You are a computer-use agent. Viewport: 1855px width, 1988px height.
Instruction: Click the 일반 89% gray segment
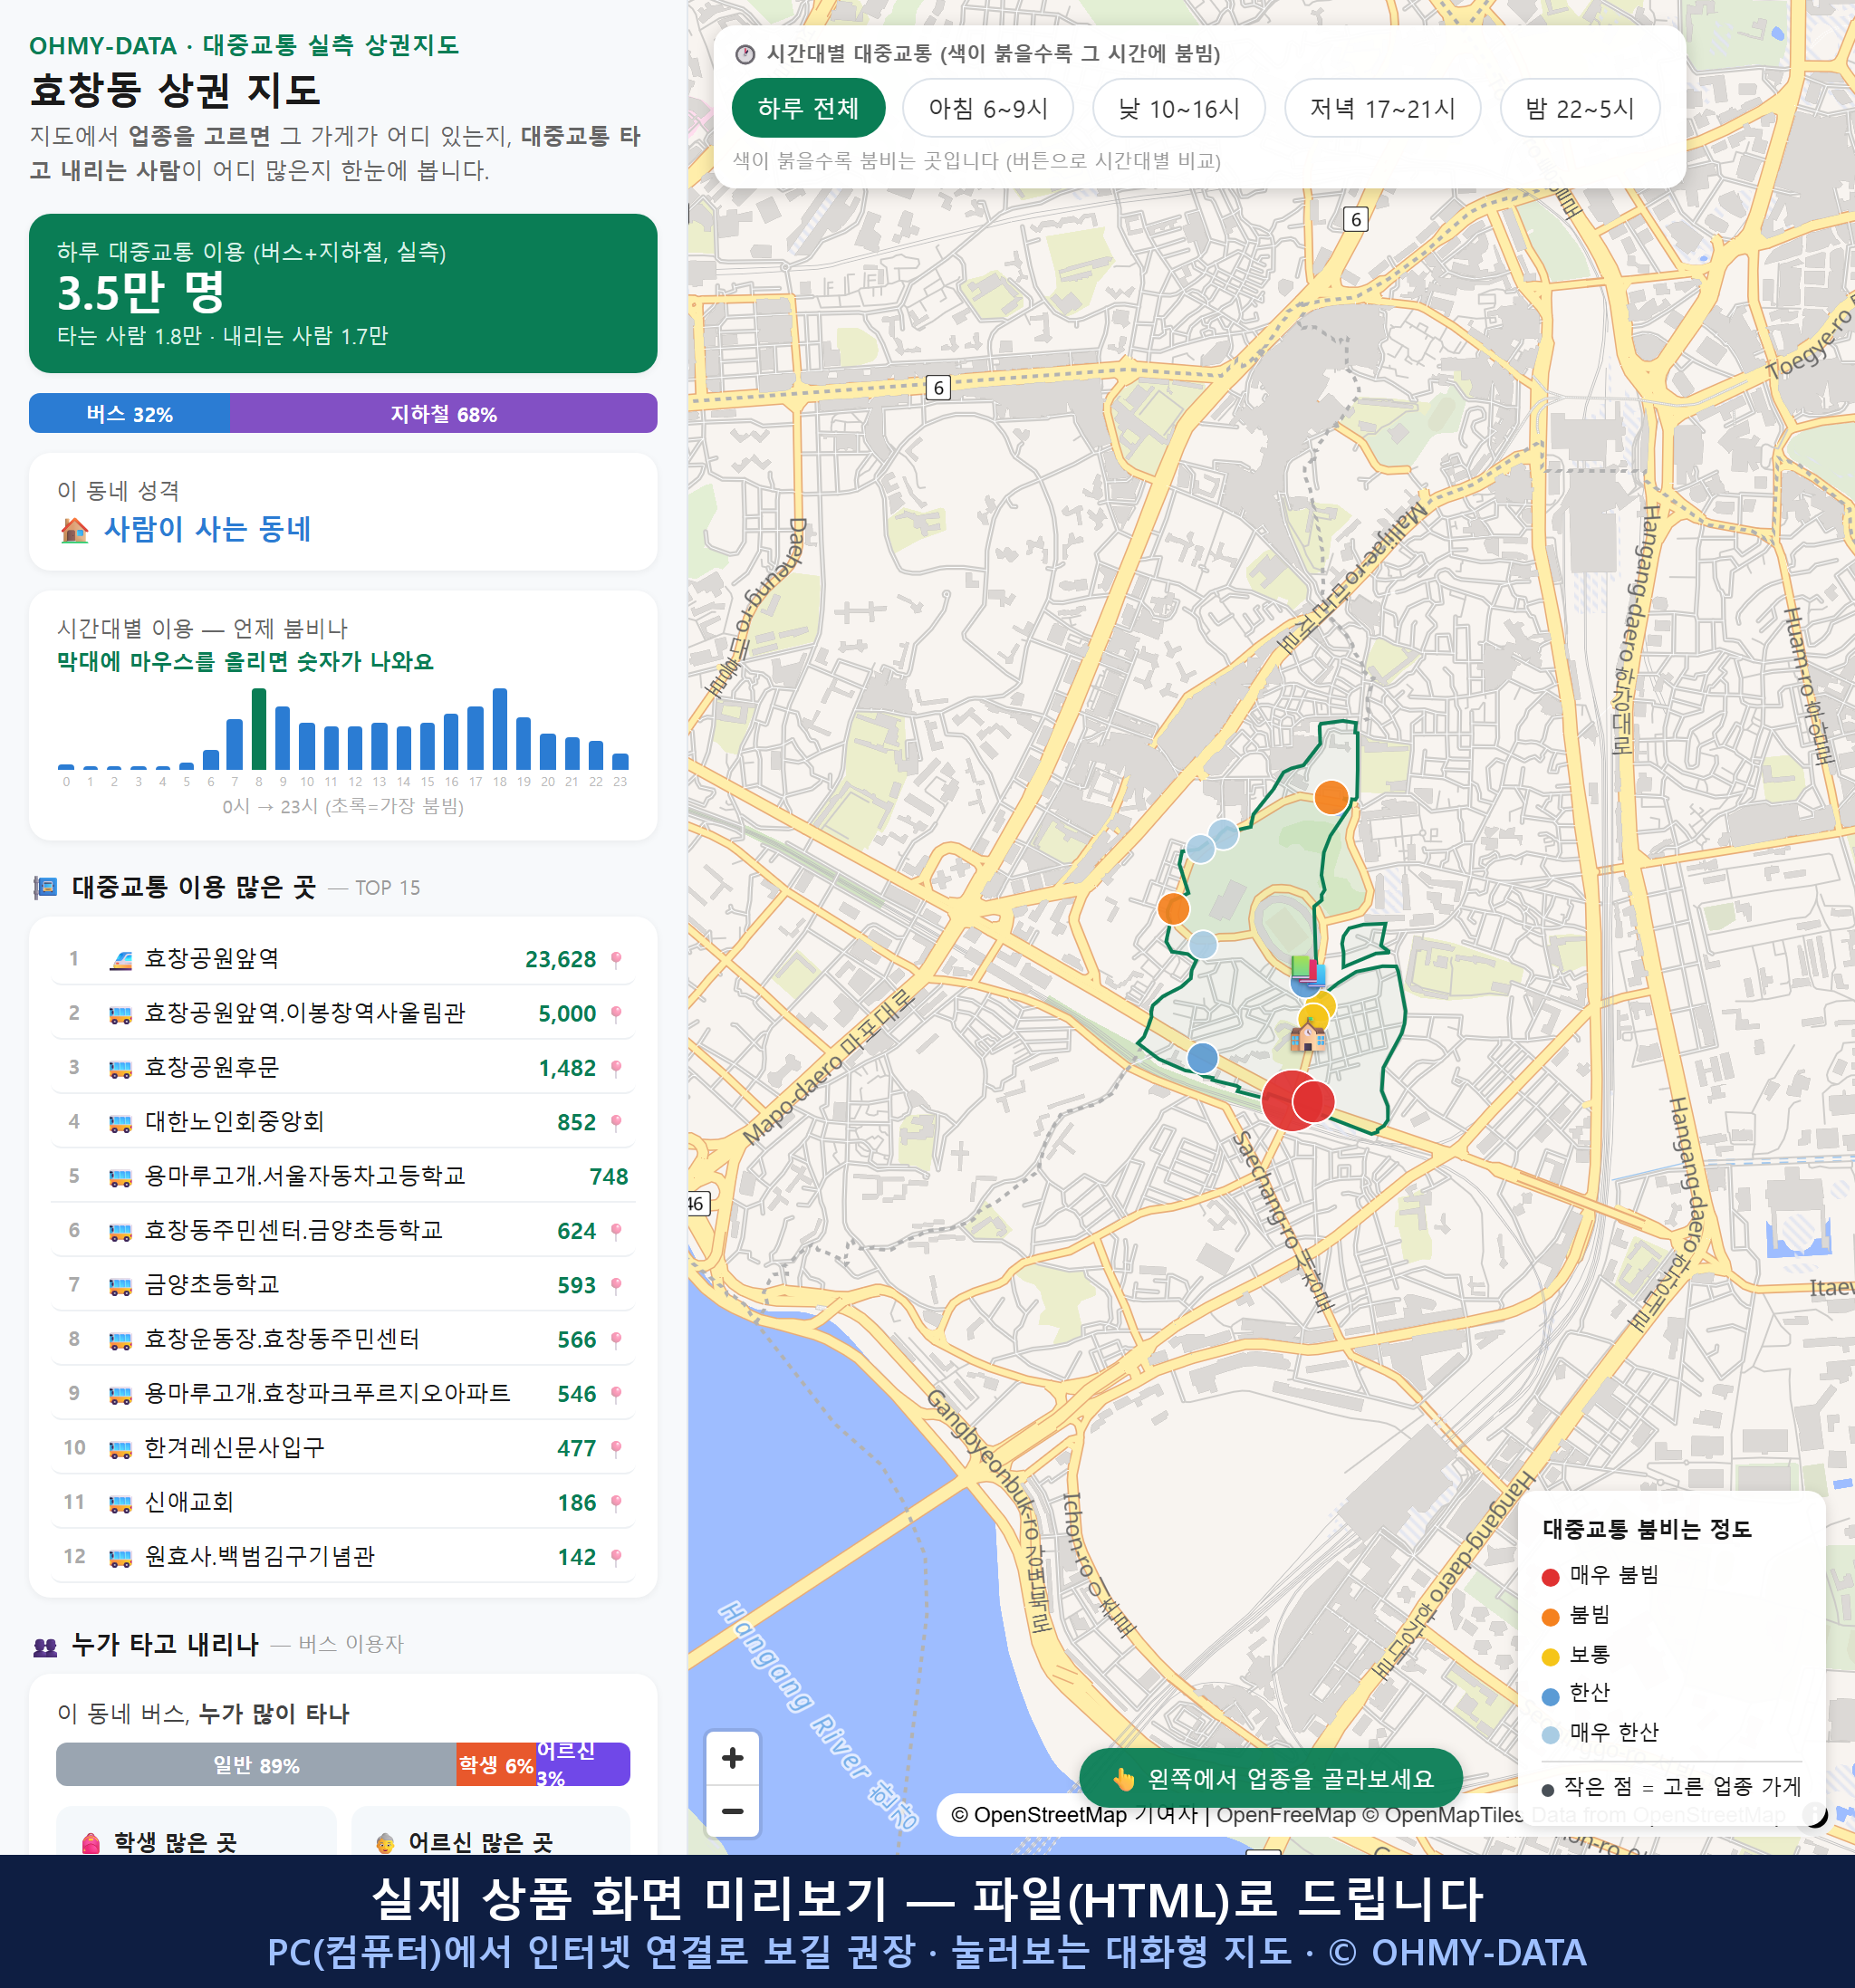[x=256, y=1765]
